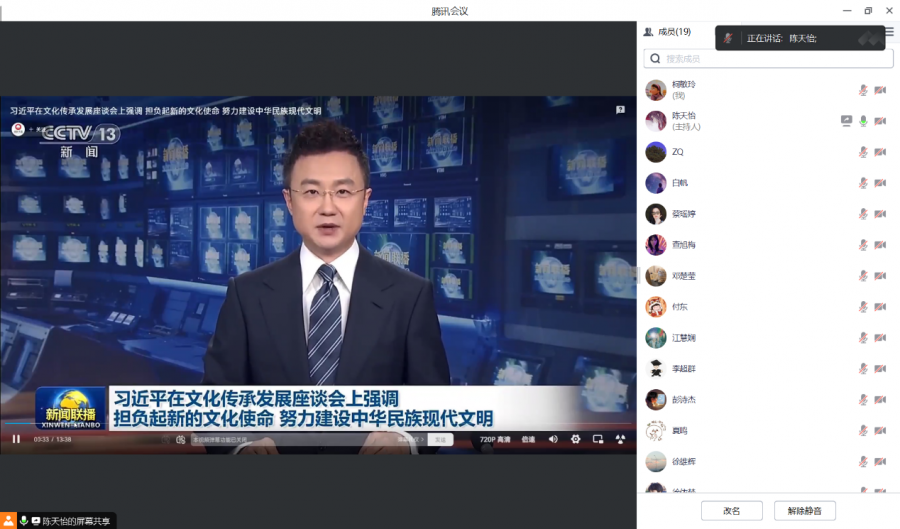
Task: Click the picture-in-picture icon in player
Action: click(x=598, y=439)
